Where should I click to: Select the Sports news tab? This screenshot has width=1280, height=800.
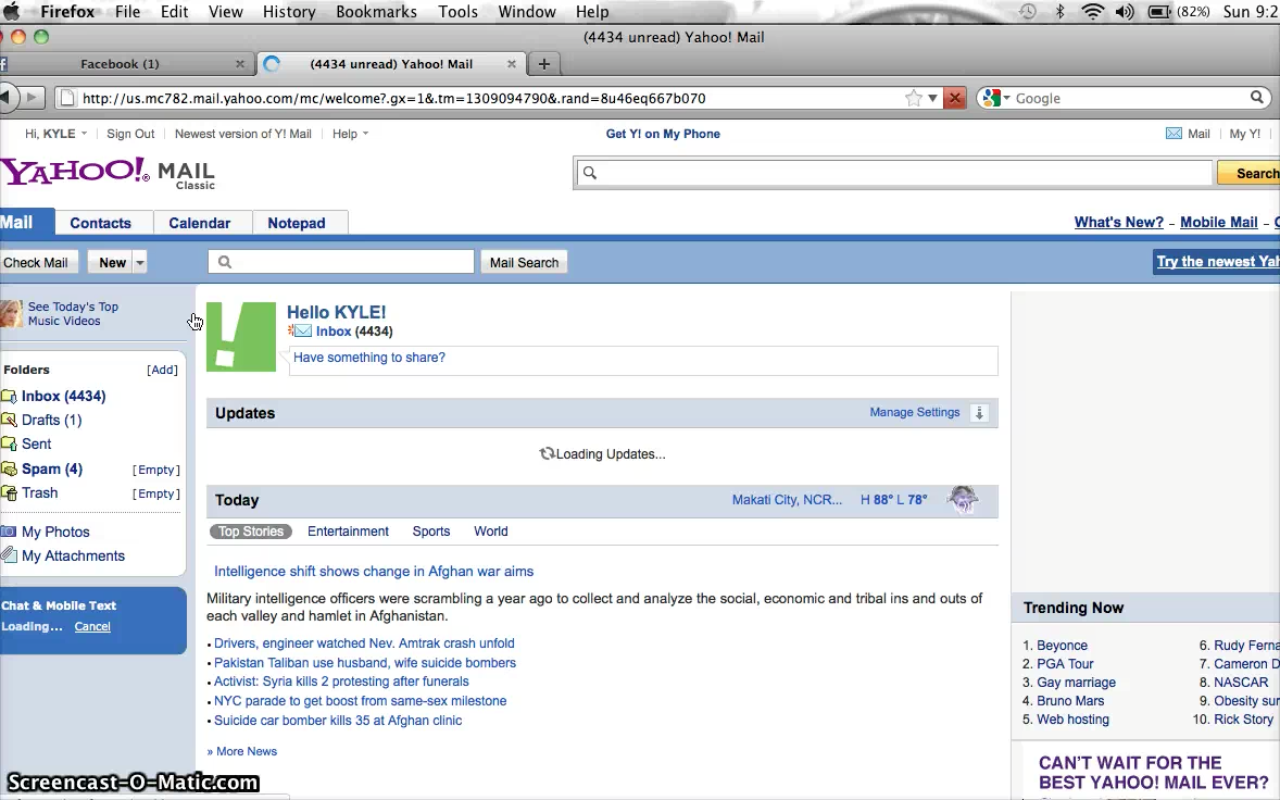(x=431, y=531)
